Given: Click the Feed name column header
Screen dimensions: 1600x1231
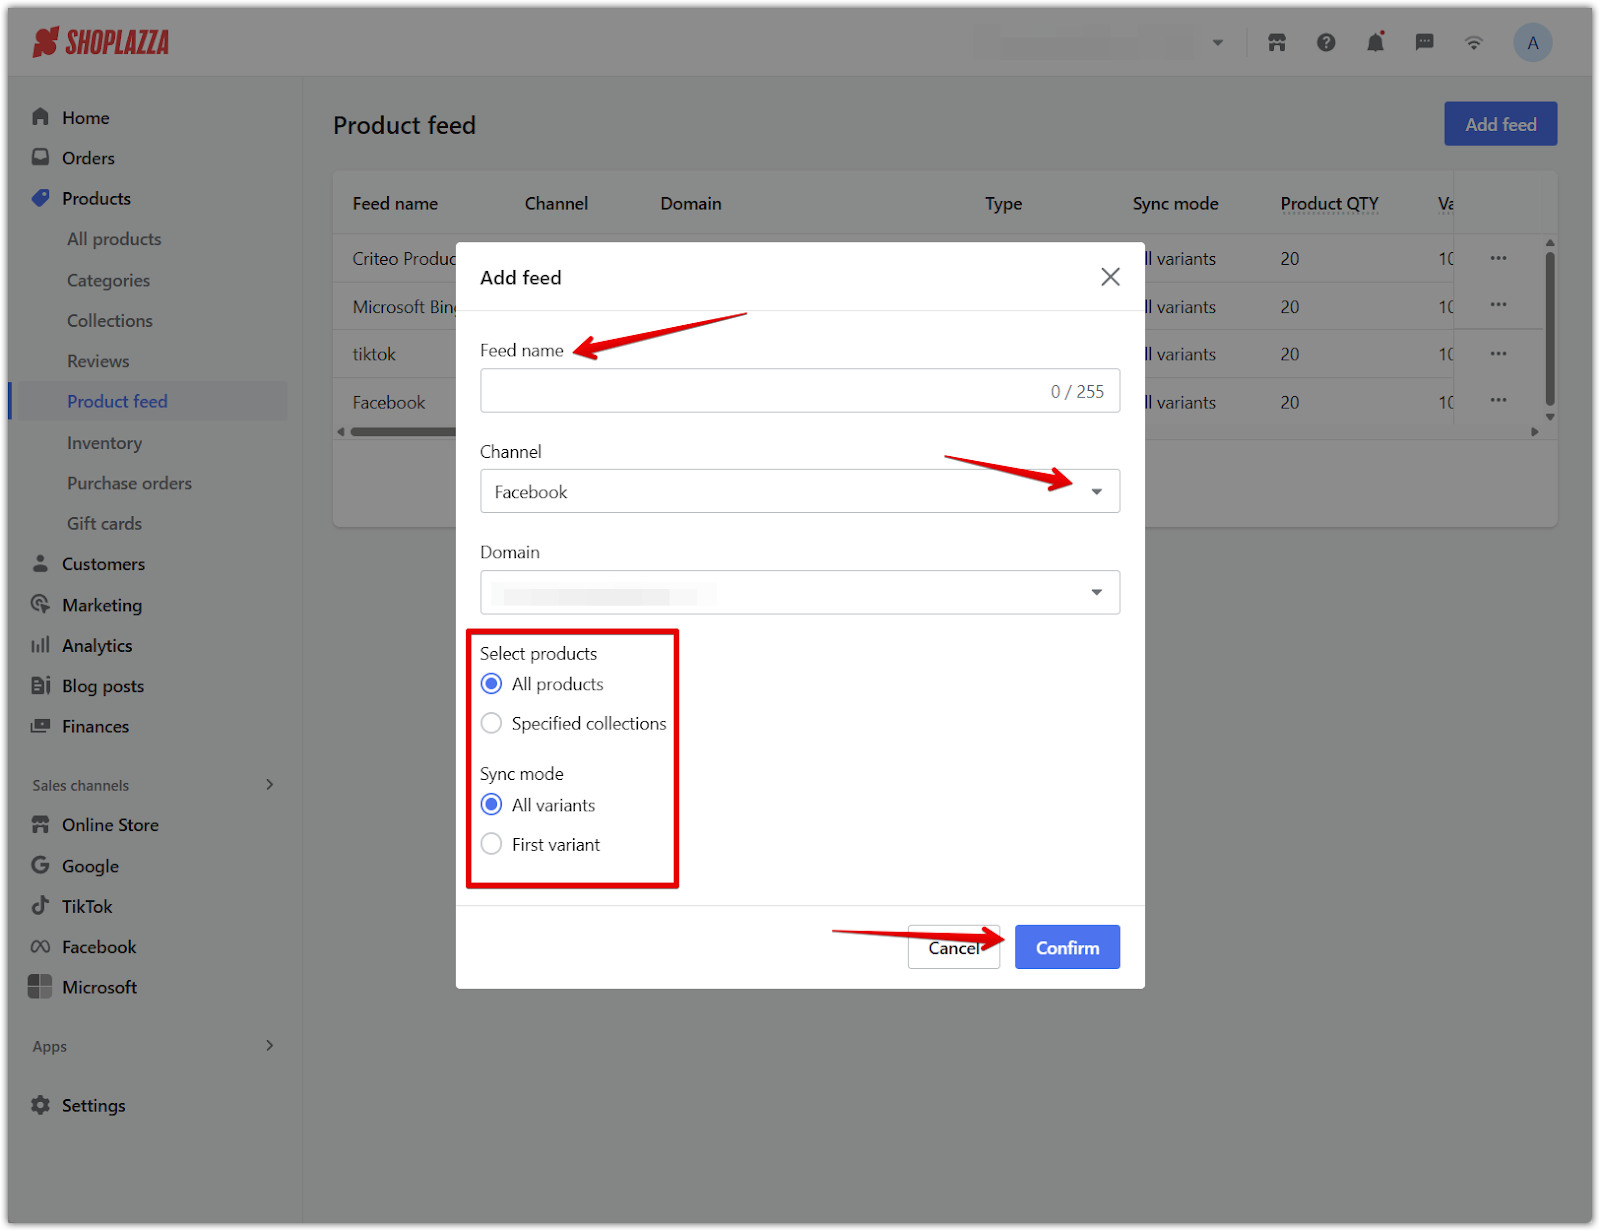Looking at the screenshot, I should 395,203.
